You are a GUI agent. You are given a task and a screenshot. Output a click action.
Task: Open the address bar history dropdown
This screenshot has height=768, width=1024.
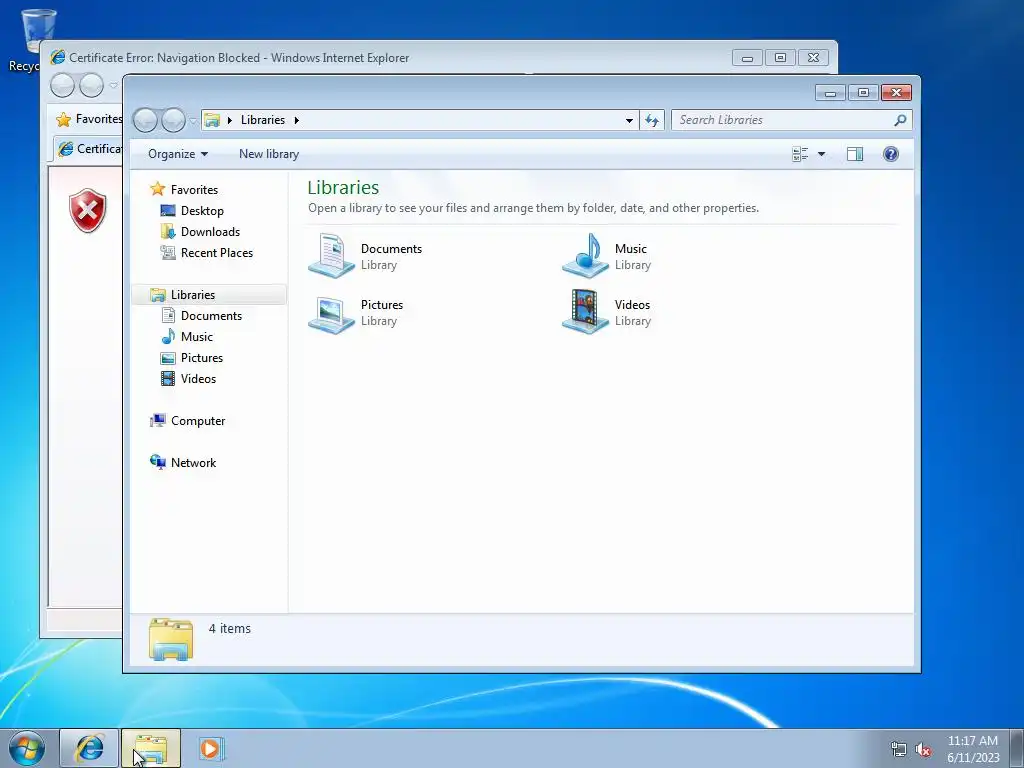tap(629, 120)
